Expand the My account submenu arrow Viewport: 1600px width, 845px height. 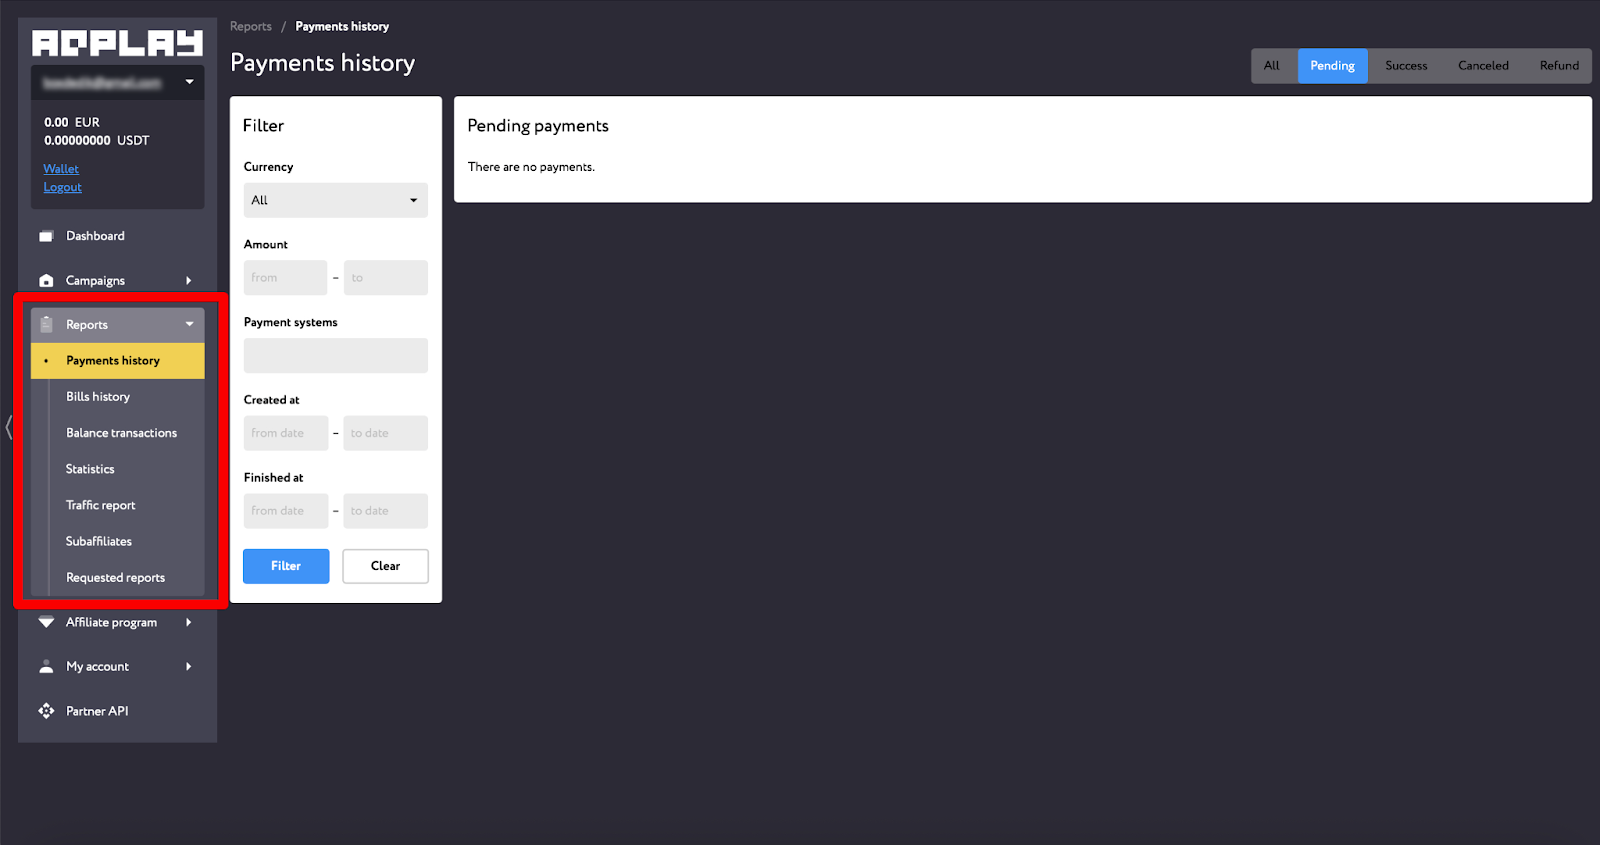coord(188,666)
